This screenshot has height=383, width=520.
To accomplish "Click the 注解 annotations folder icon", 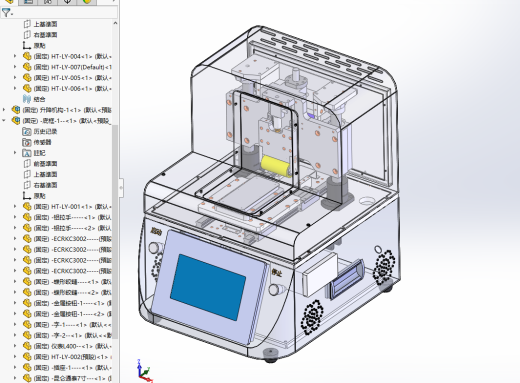I will click(x=27, y=153).
